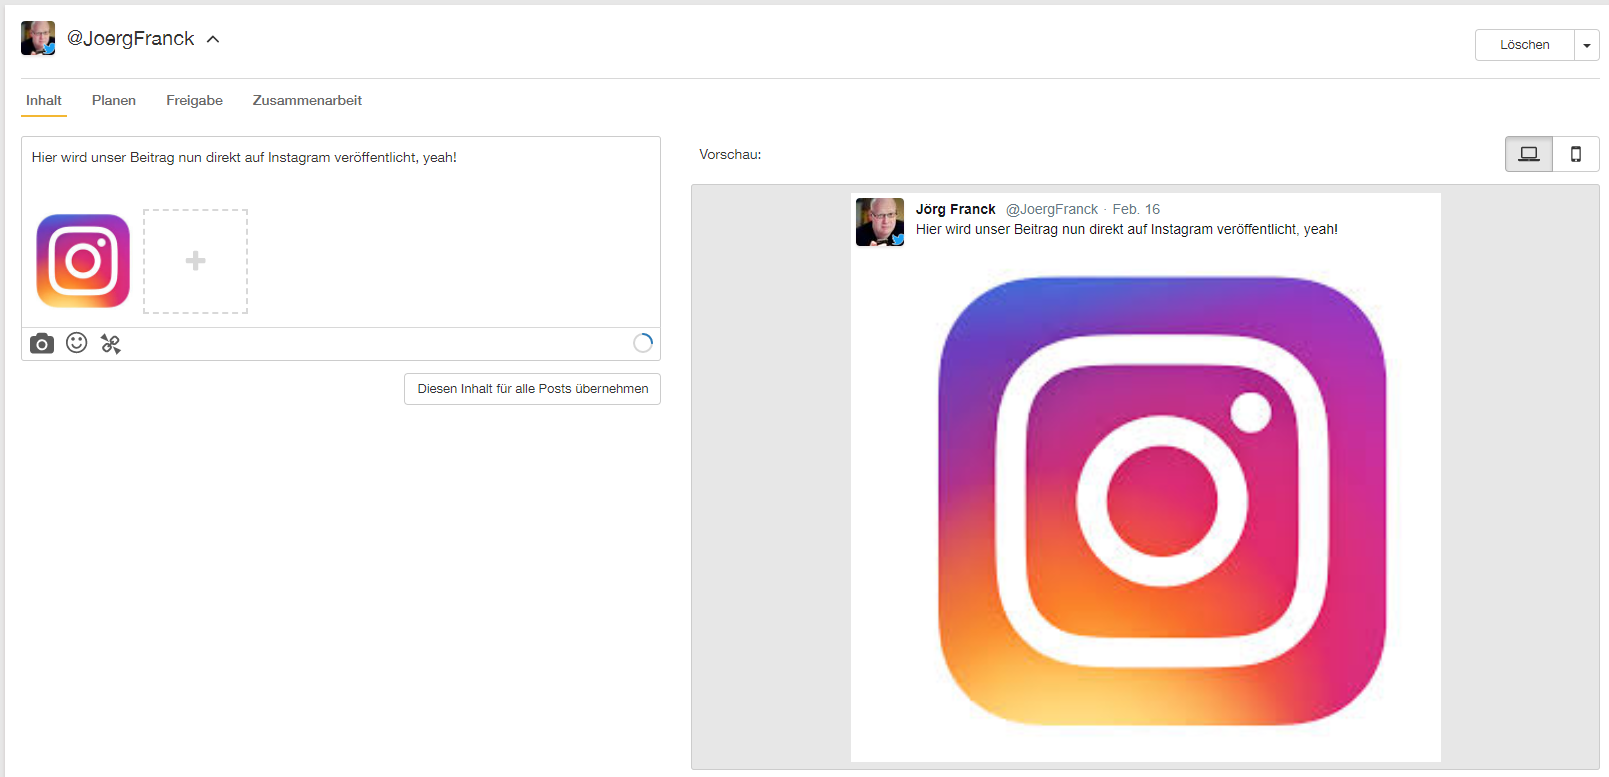Go to the Zusammenarbeit tab

tap(307, 101)
